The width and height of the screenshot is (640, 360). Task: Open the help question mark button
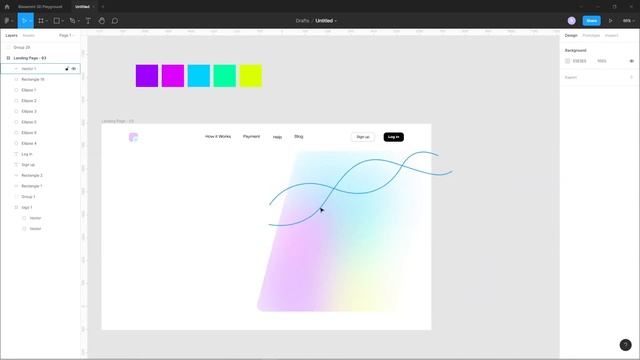(625, 345)
